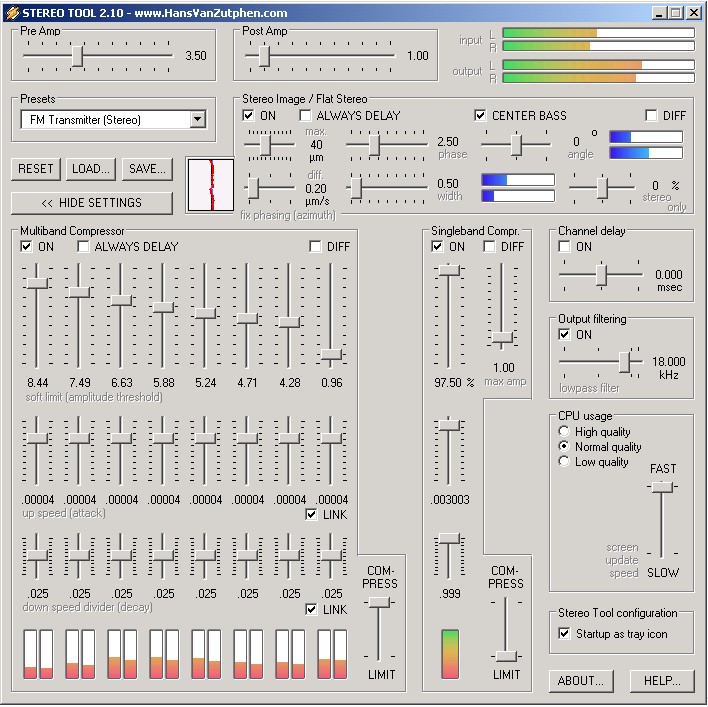Click soft limit slider showing 5.88
The height and width of the screenshot is (707, 708).
163,307
